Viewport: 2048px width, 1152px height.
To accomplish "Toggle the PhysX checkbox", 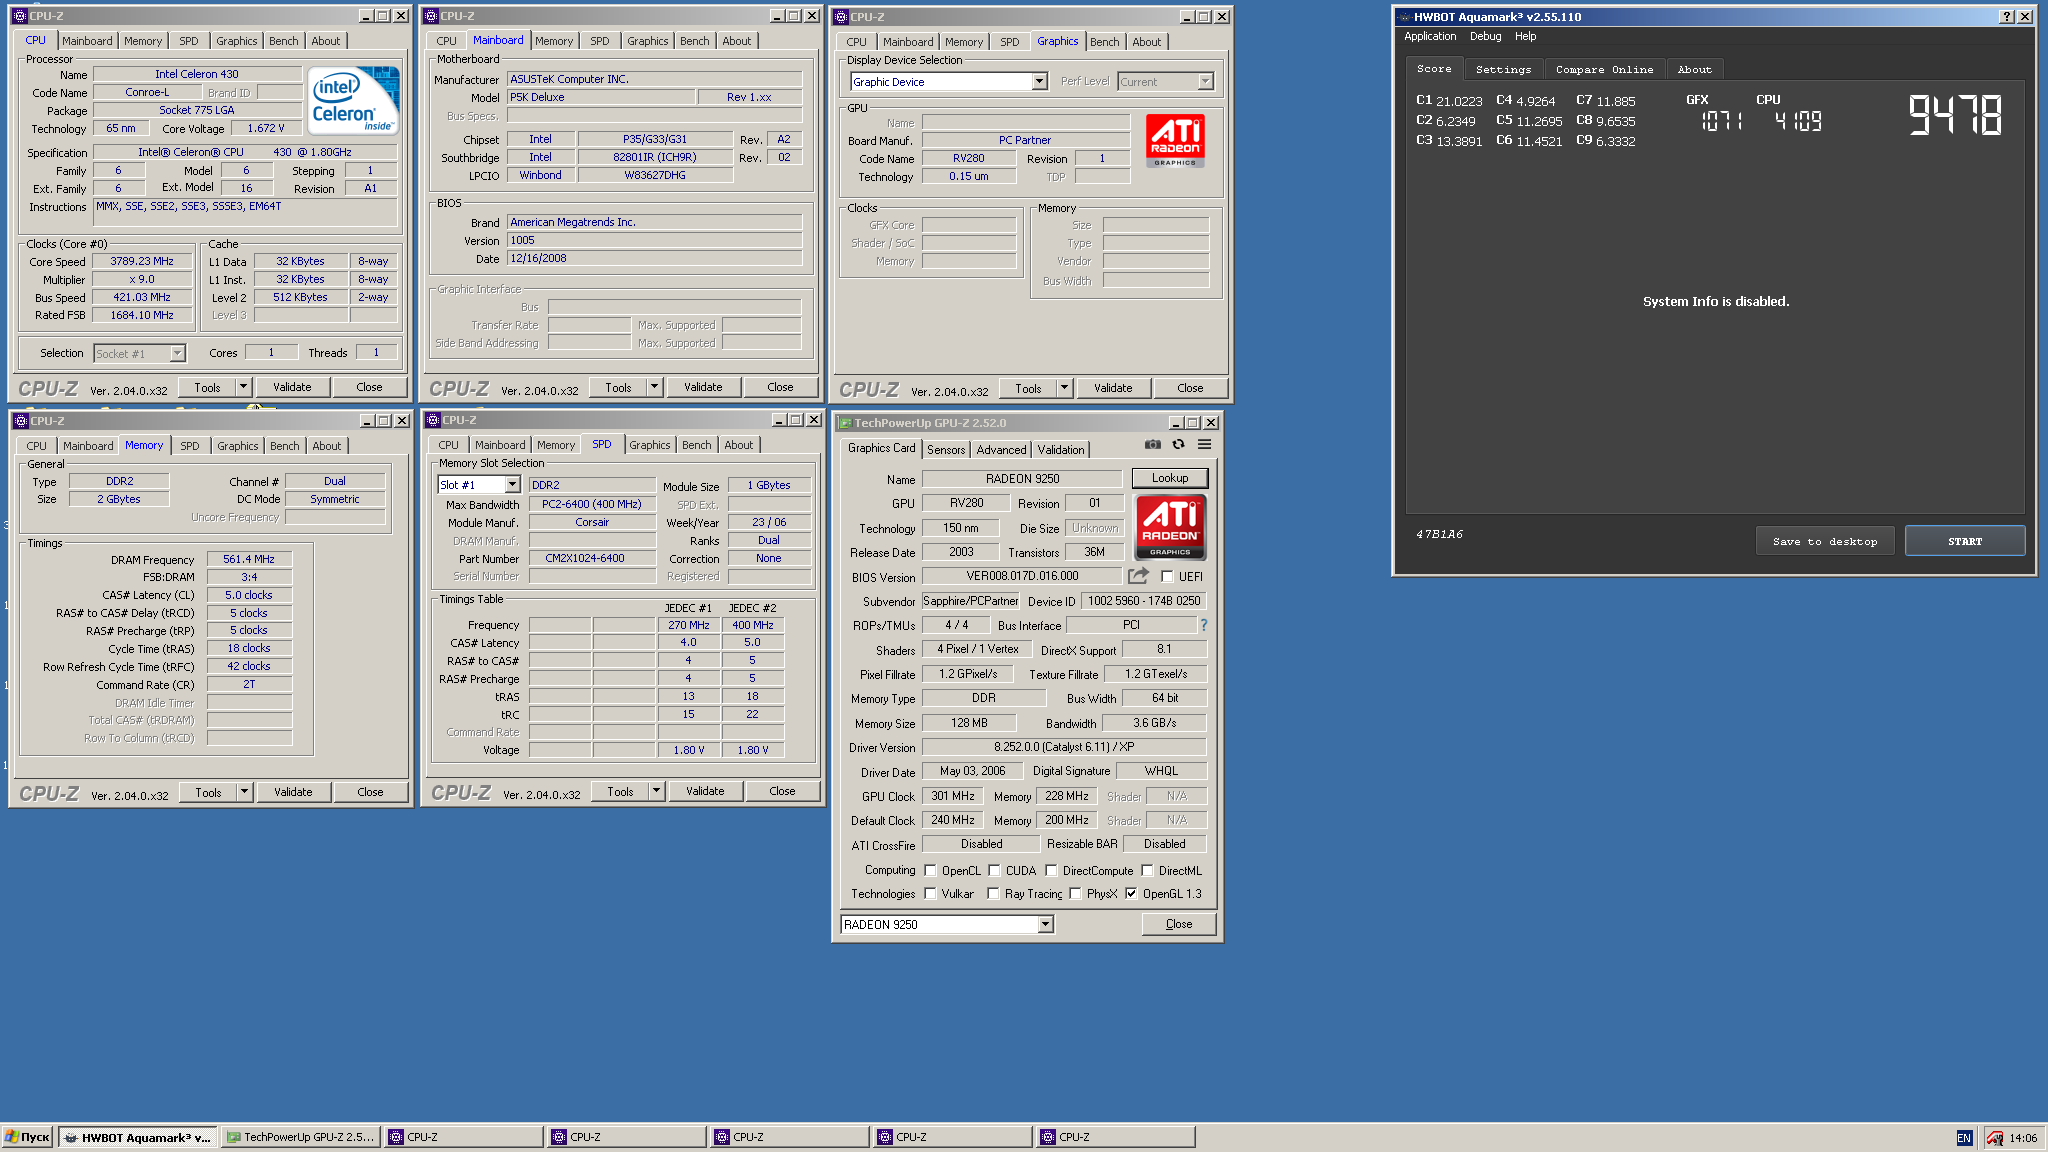I will tap(1075, 894).
